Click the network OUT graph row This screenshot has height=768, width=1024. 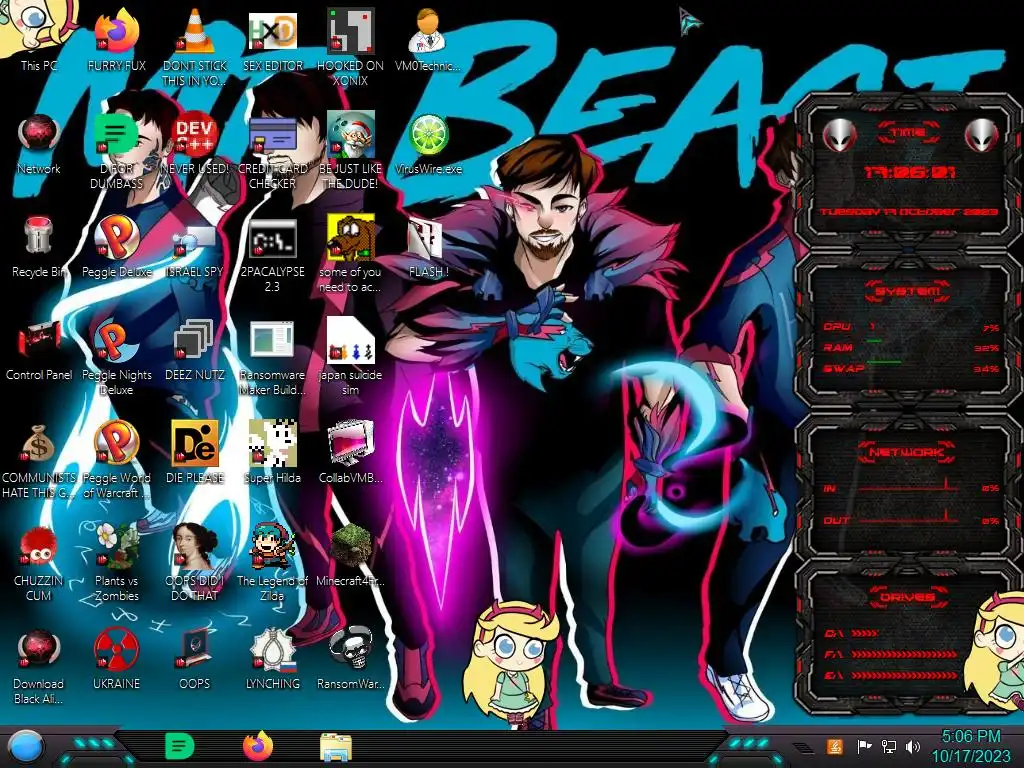(911, 520)
